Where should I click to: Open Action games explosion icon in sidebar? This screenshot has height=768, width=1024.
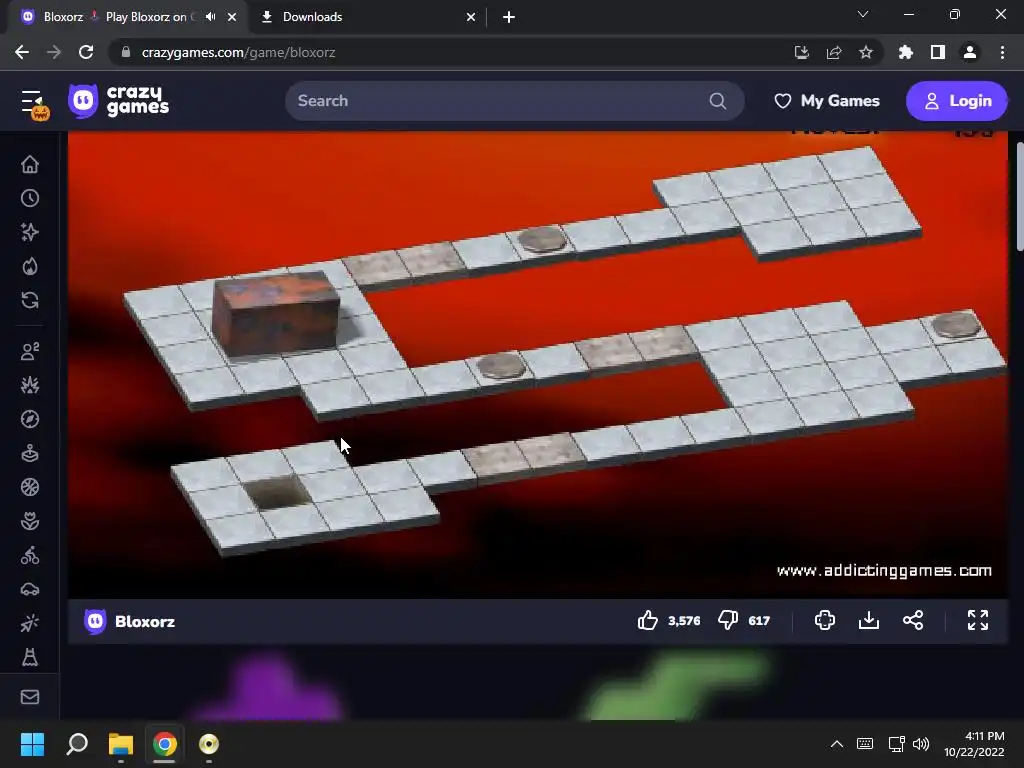[29, 385]
